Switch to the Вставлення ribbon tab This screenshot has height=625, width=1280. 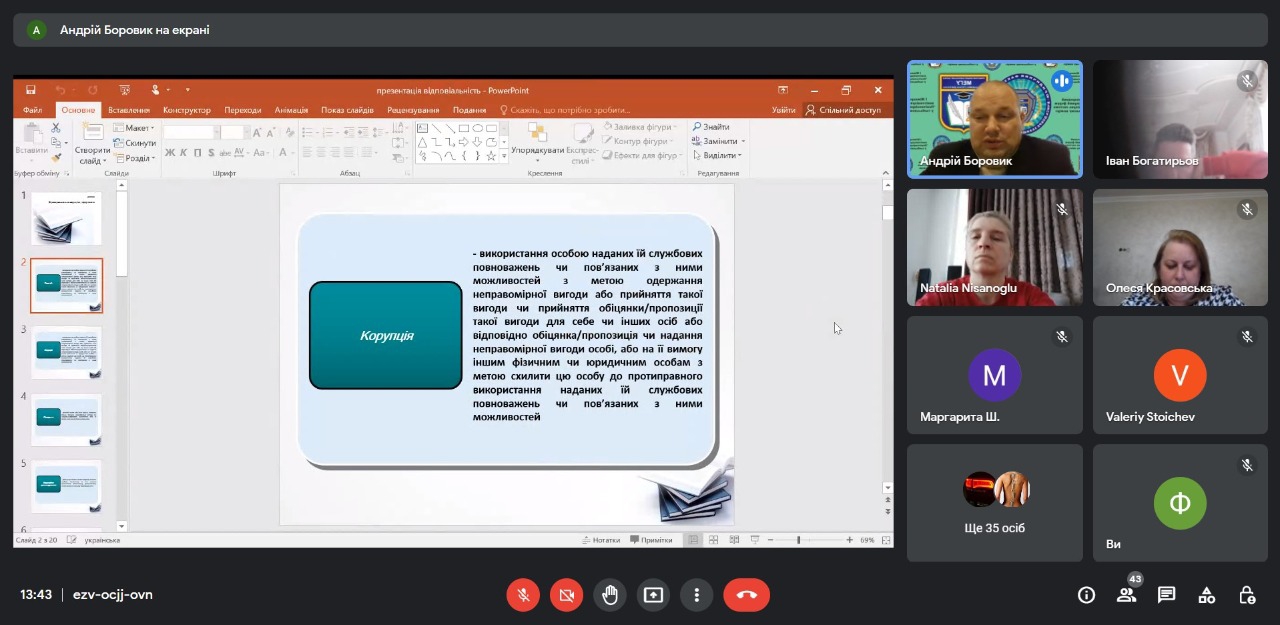coord(129,110)
